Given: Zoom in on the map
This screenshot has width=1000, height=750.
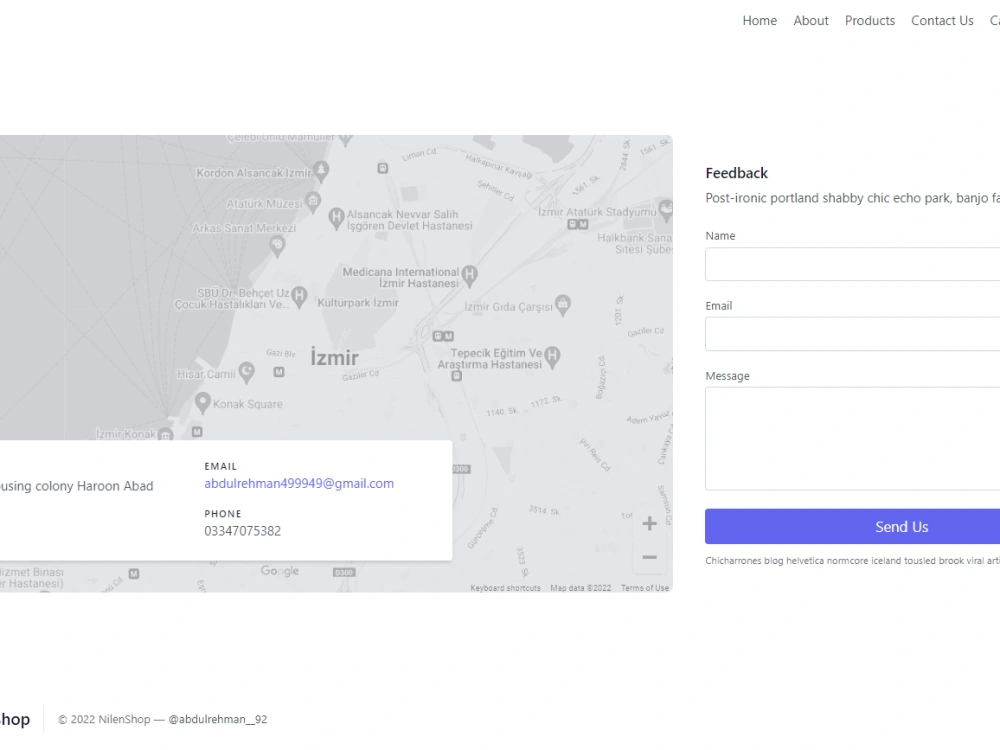Looking at the screenshot, I should pyautogui.click(x=649, y=522).
